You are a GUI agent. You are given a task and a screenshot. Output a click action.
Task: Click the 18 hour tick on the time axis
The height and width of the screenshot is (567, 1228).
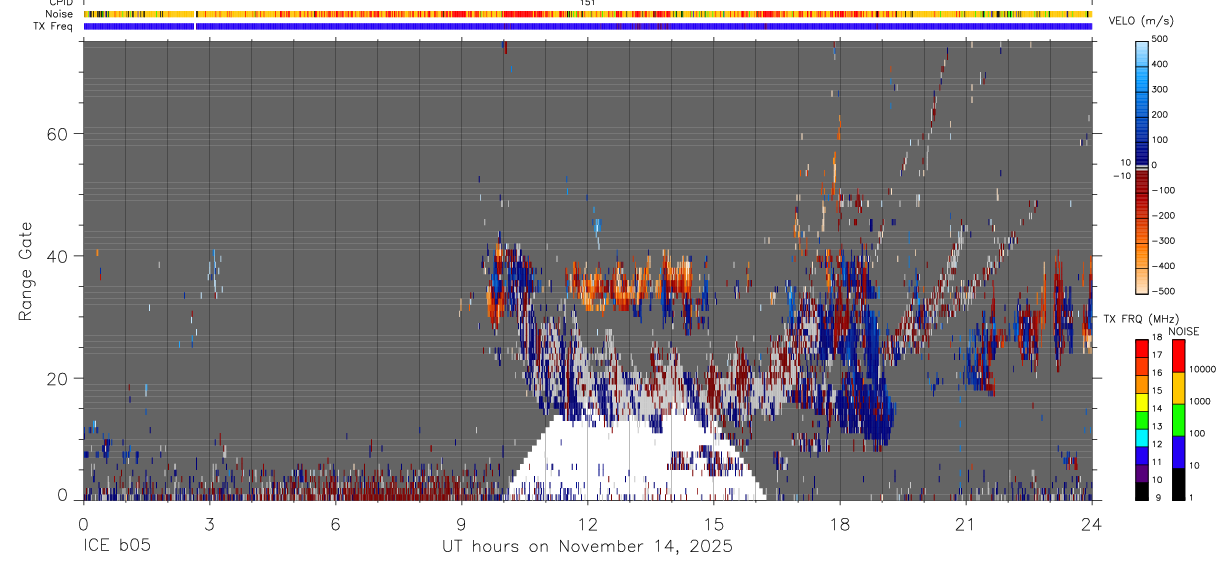[840, 524]
